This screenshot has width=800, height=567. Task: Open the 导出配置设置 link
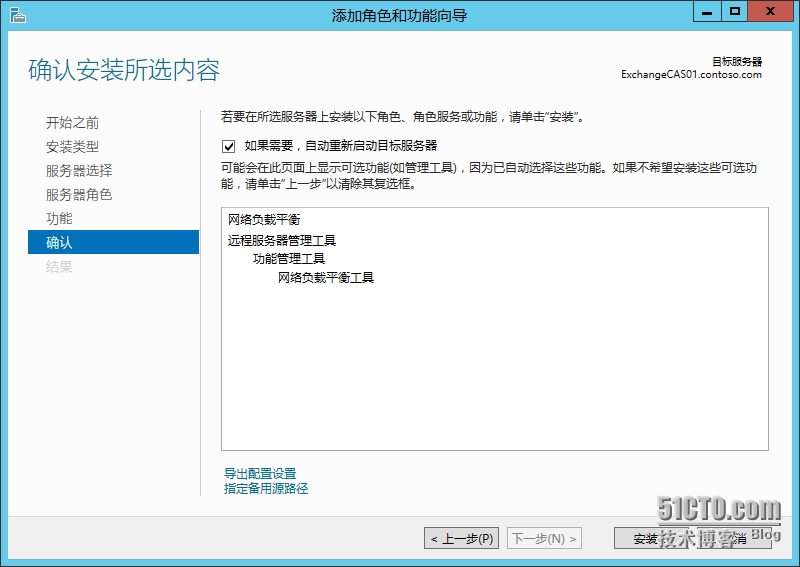[x=260, y=474]
